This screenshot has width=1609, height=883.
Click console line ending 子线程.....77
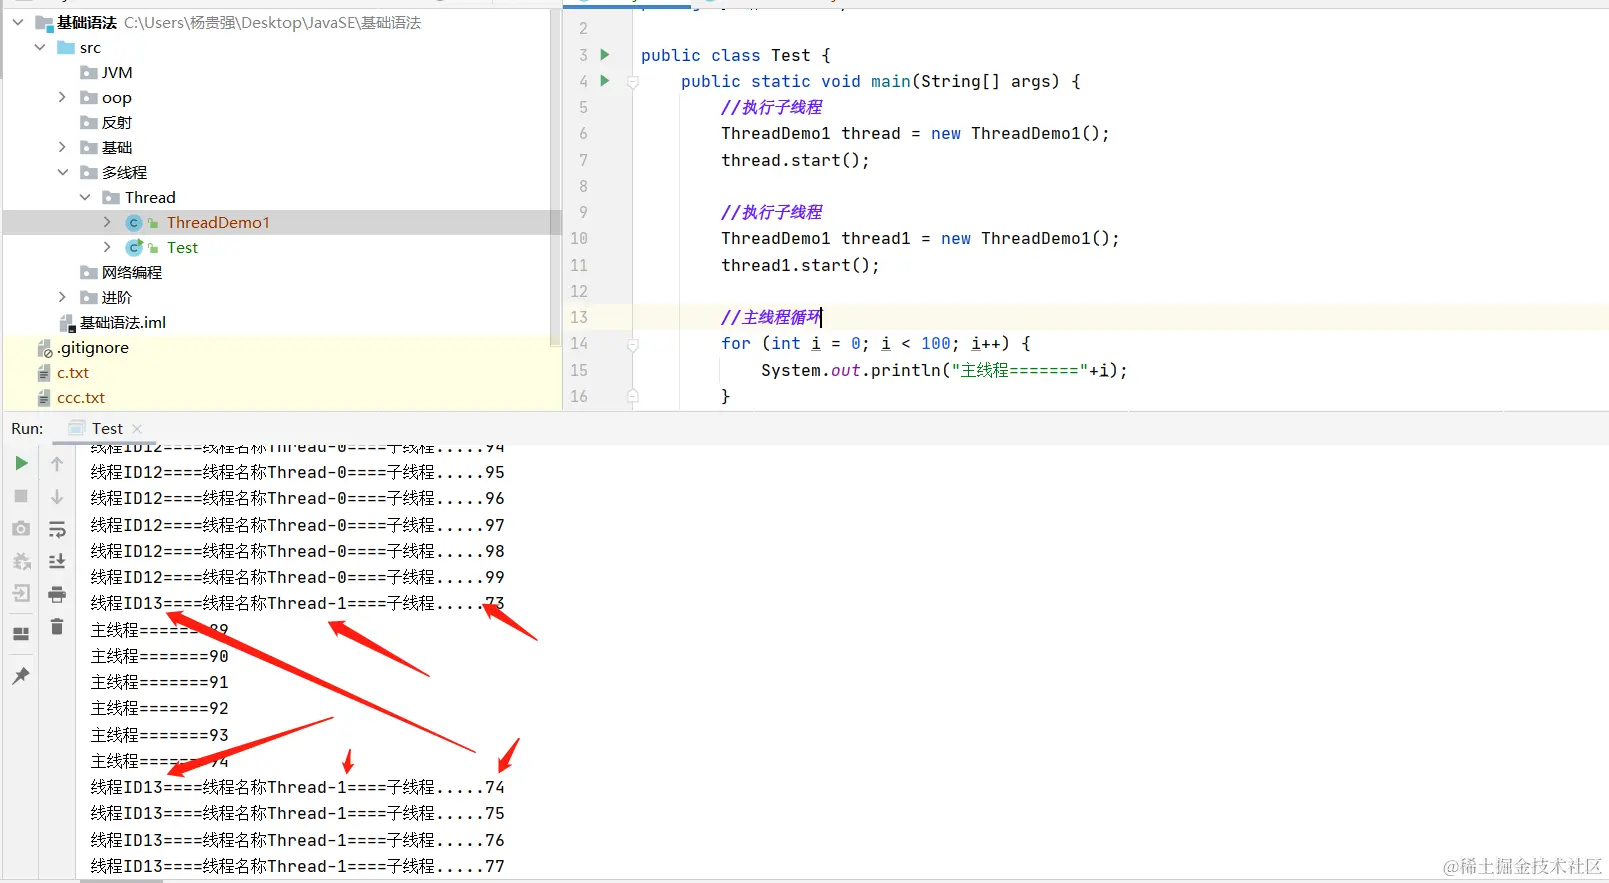coord(298,866)
